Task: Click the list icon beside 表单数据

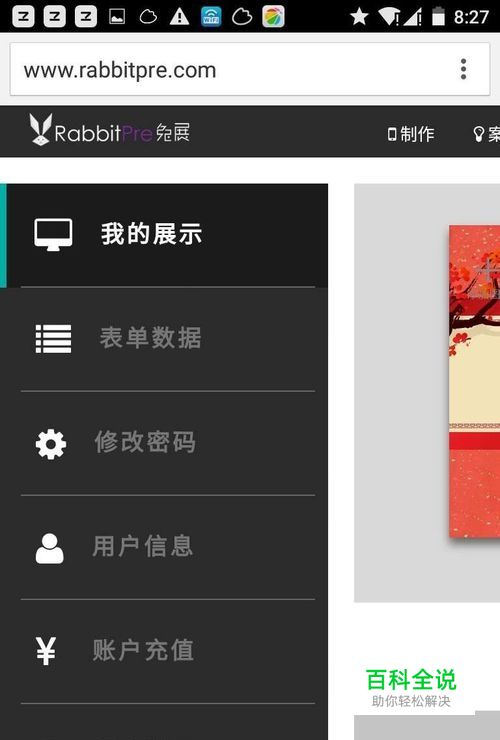Action: 53,339
